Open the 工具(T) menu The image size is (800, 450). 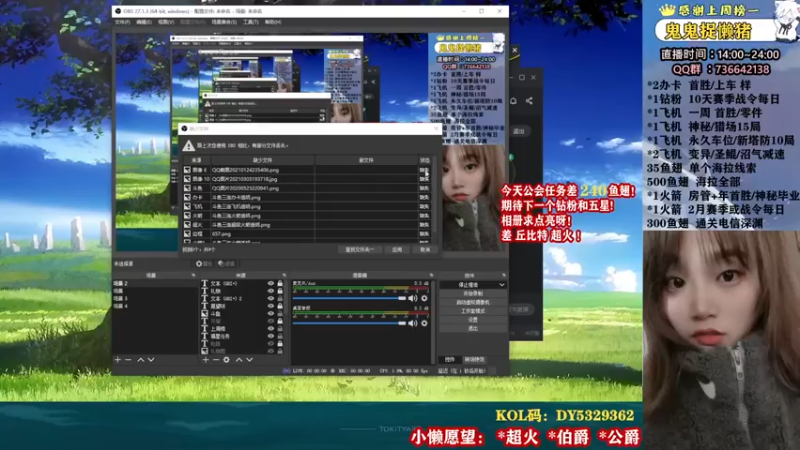click(x=251, y=22)
